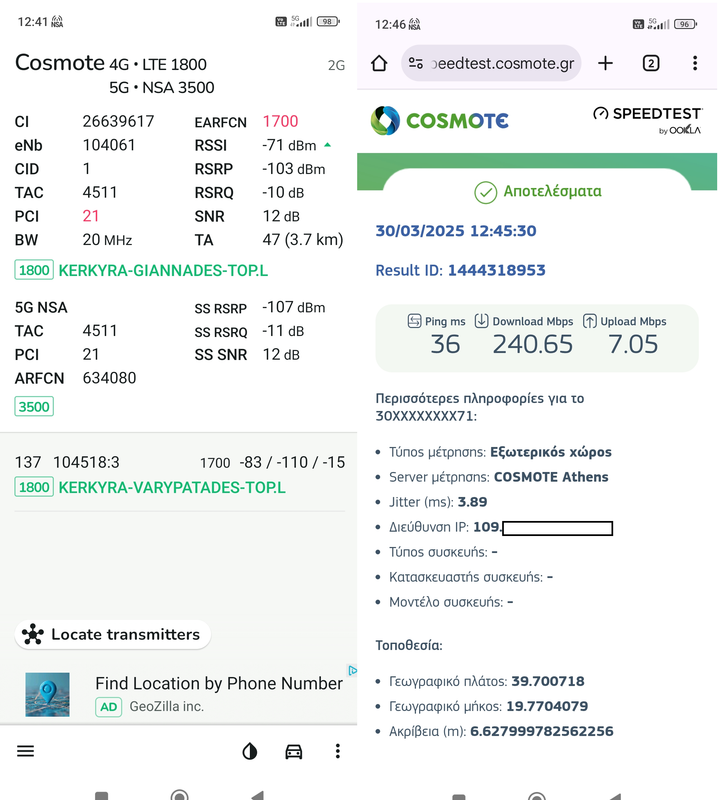The height and width of the screenshot is (800, 725).
Task: Tap the 1800 badge beside VARYPATADES
Action: (34, 487)
